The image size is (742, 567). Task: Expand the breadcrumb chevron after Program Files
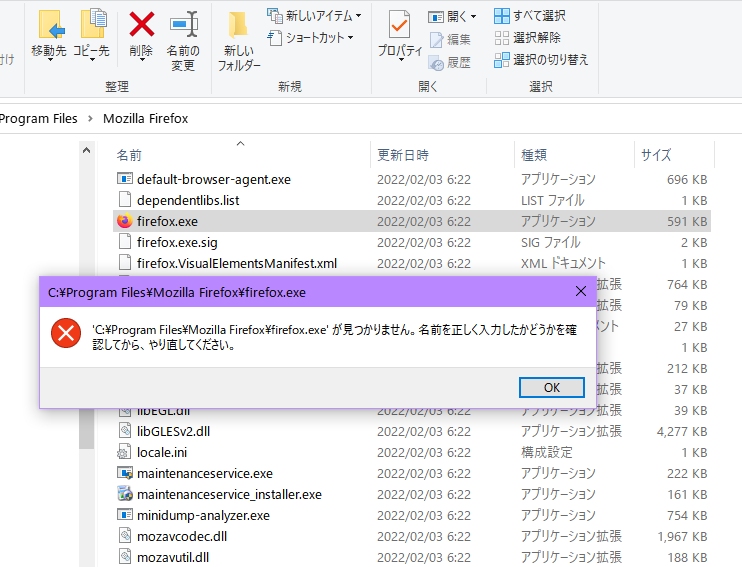click(90, 119)
